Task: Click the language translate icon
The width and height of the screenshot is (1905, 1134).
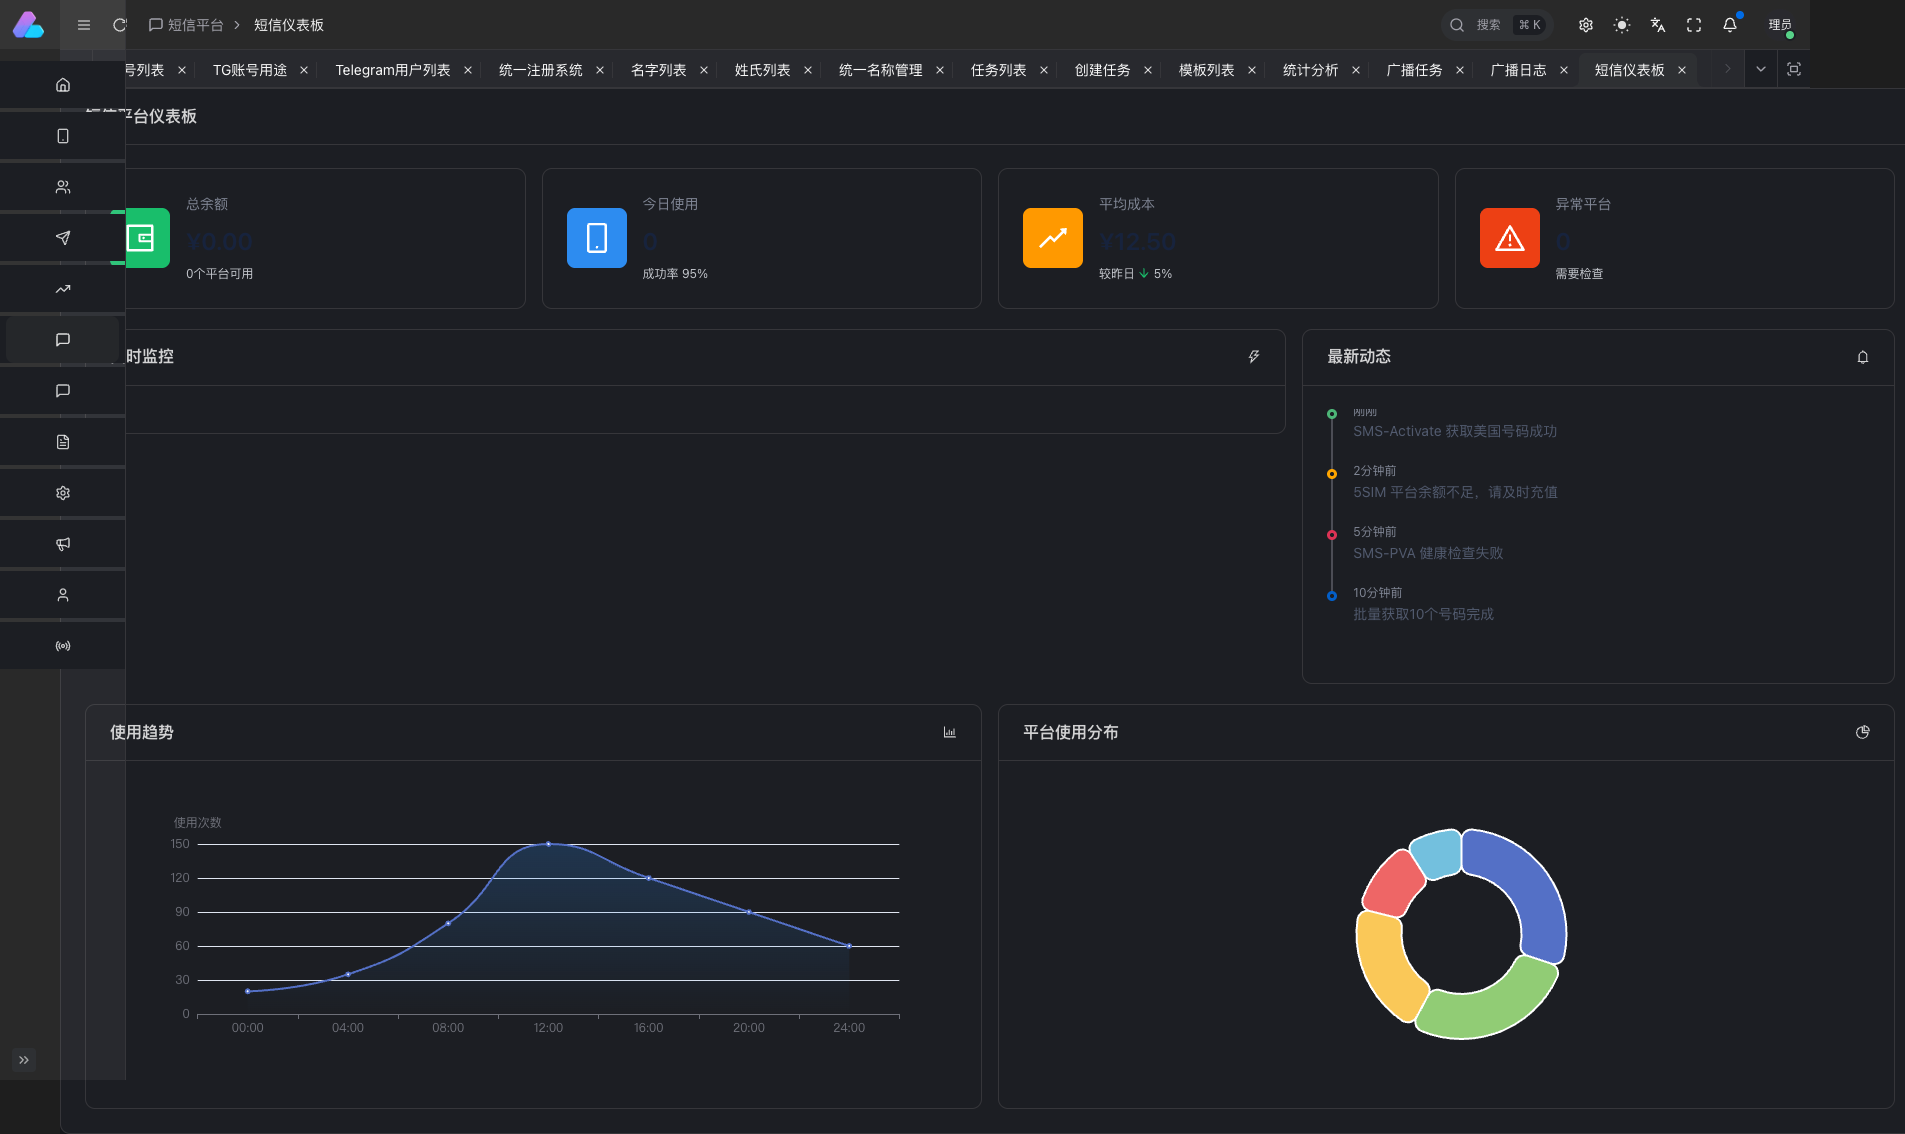Action: [x=1658, y=25]
